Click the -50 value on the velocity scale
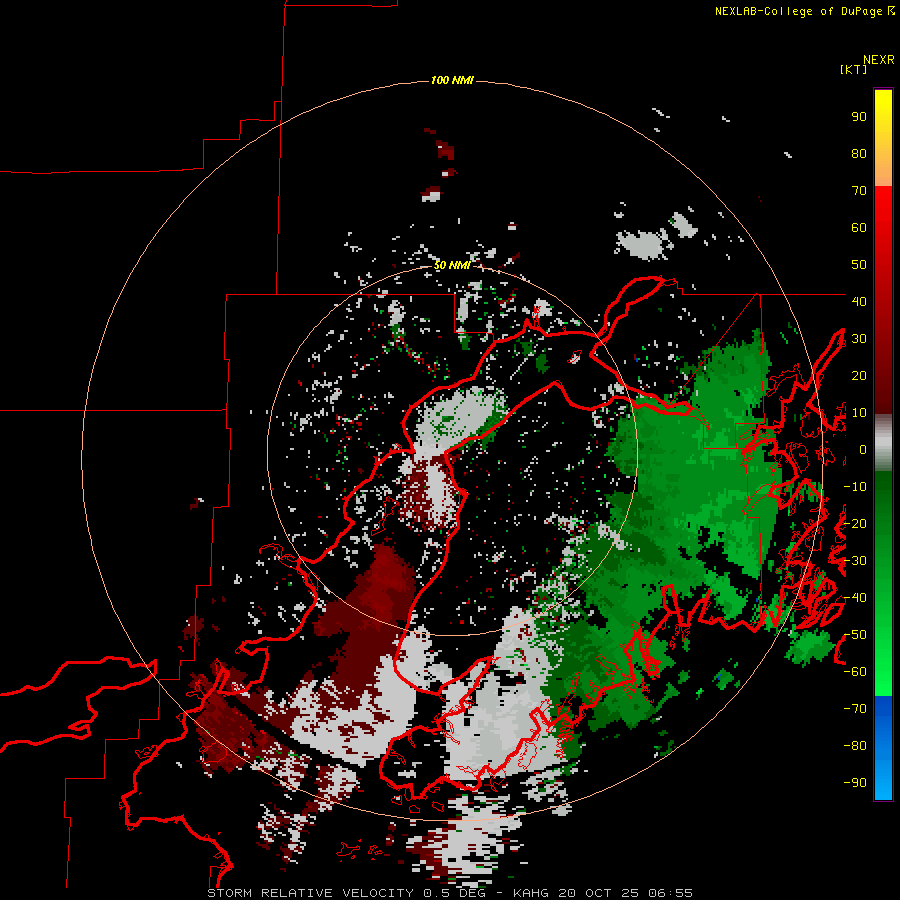Image resolution: width=900 pixels, height=900 pixels. coord(855,635)
